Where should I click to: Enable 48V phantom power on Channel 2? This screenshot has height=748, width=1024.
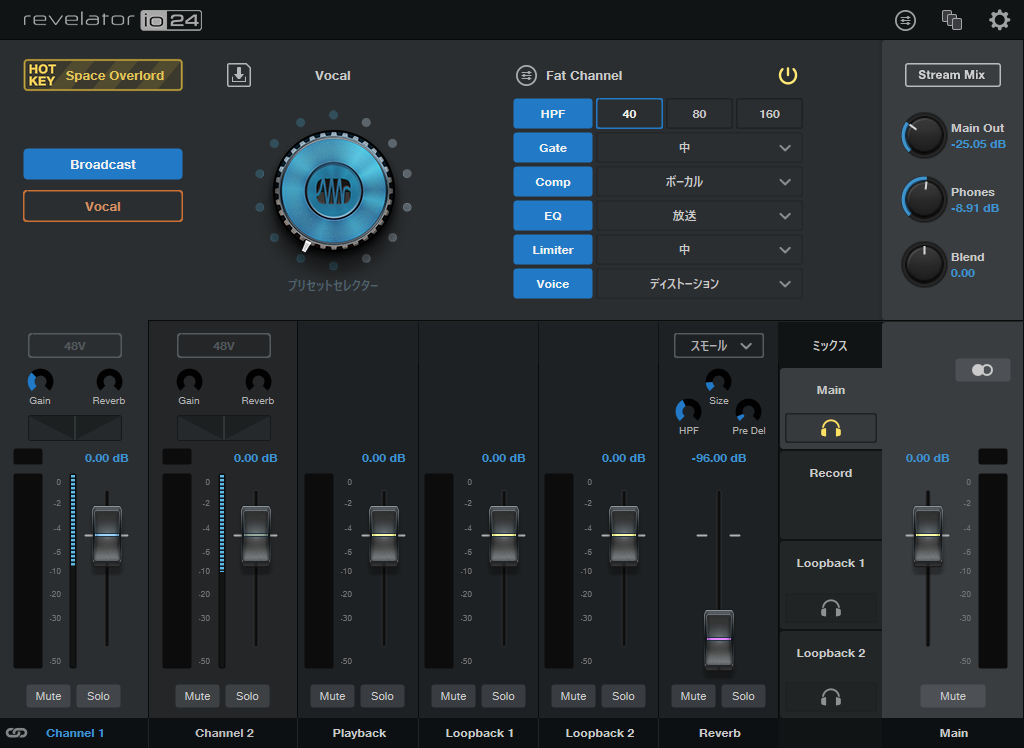[223, 346]
